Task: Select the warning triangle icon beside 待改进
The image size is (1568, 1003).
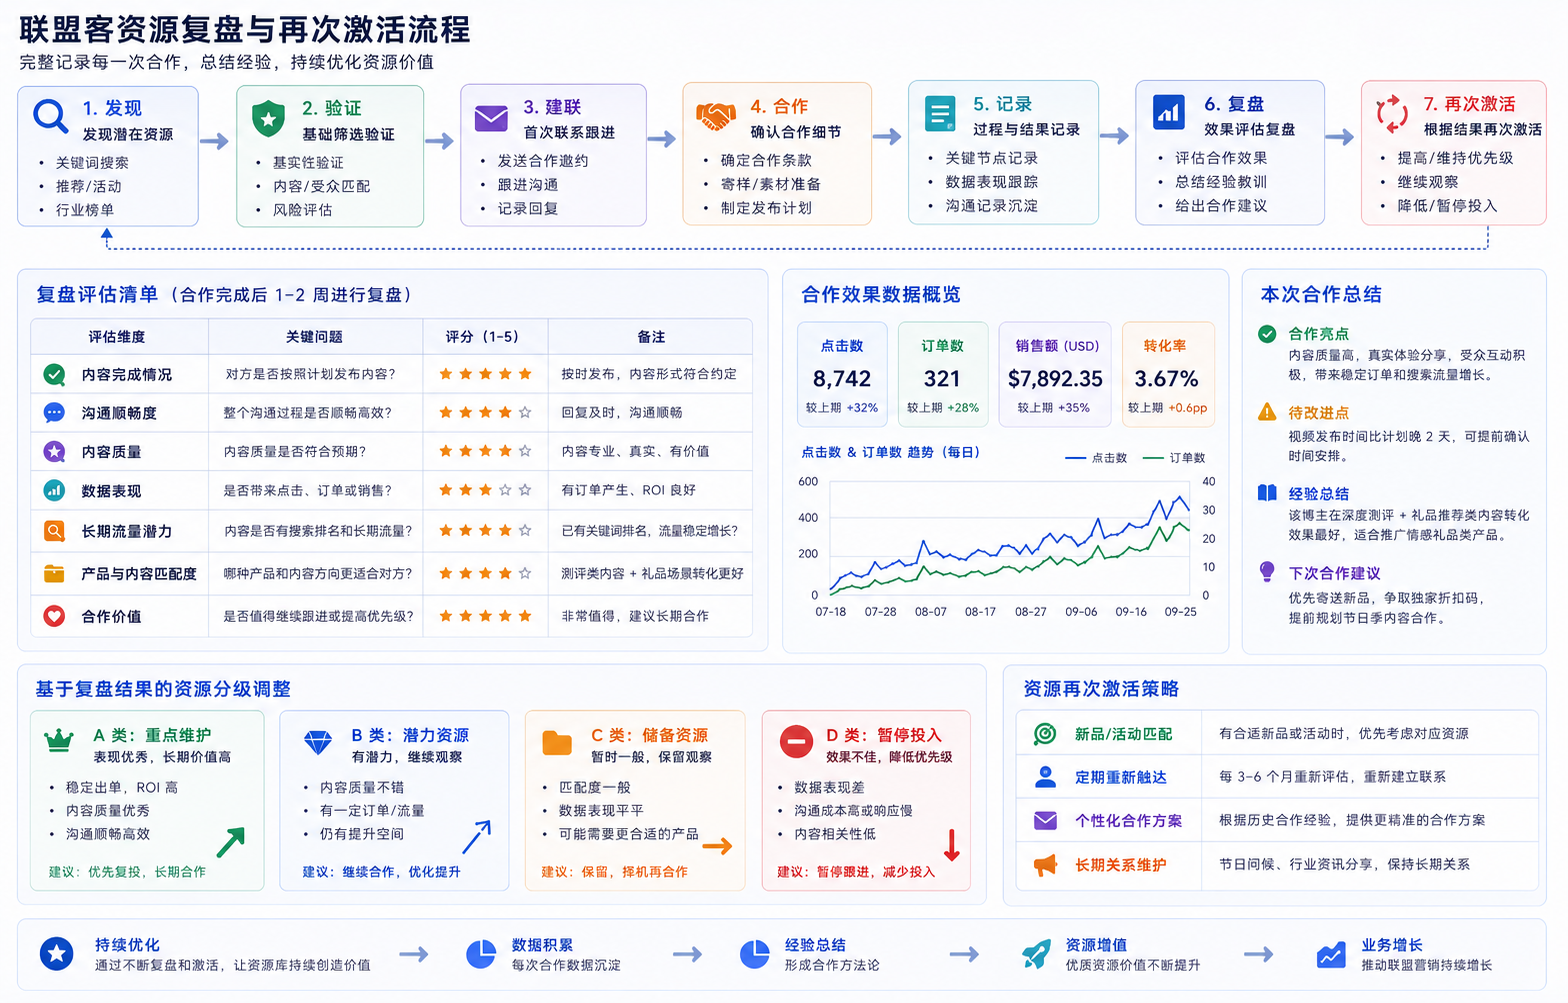Action: [x=1267, y=412]
